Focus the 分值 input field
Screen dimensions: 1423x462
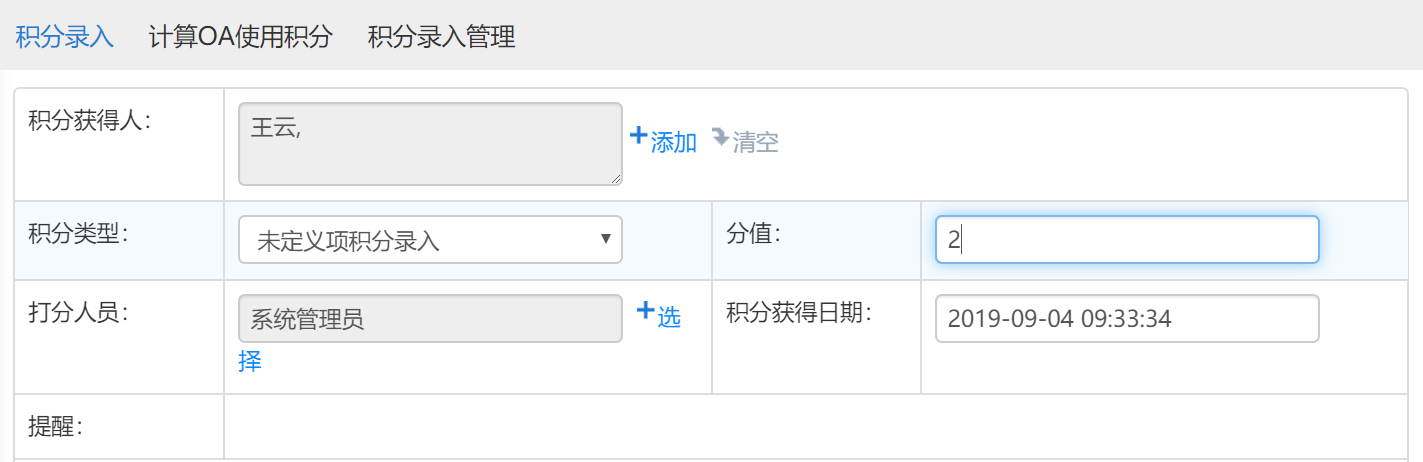pos(1127,240)
